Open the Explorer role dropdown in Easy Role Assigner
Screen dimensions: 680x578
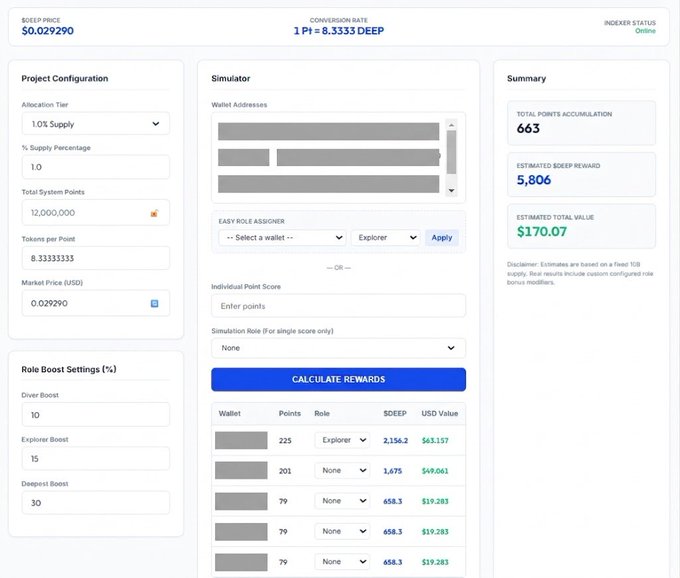pos(386,238)
